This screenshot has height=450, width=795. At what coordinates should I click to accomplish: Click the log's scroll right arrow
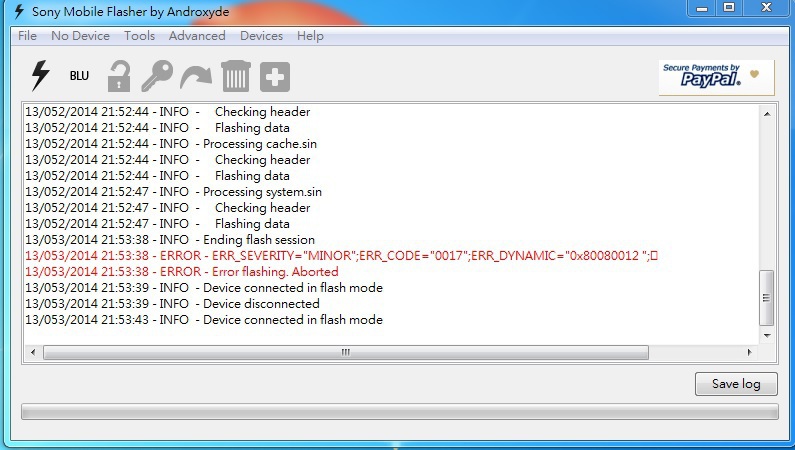750,352
